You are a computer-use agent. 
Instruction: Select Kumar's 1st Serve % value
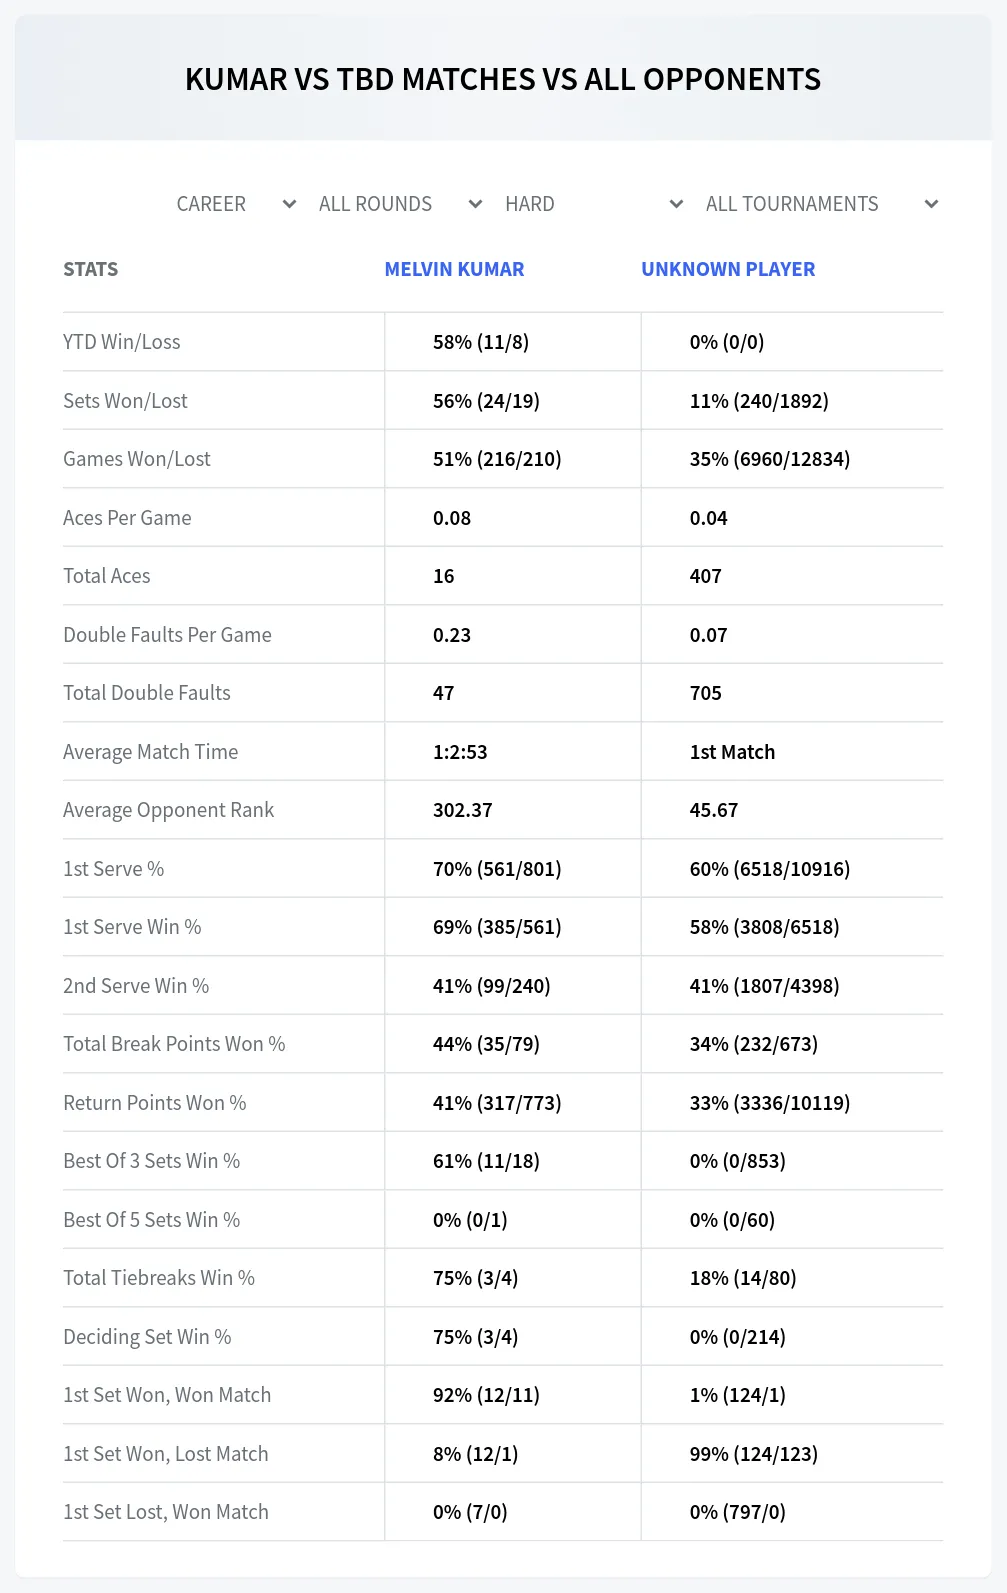(497, 869)
